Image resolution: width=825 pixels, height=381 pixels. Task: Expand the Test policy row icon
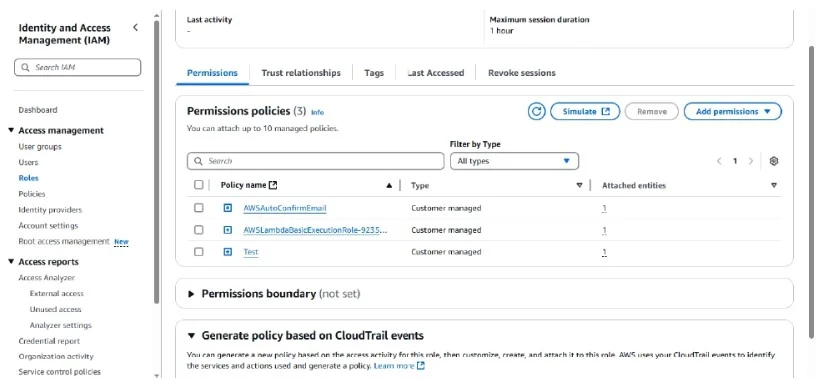click(227, 252)
